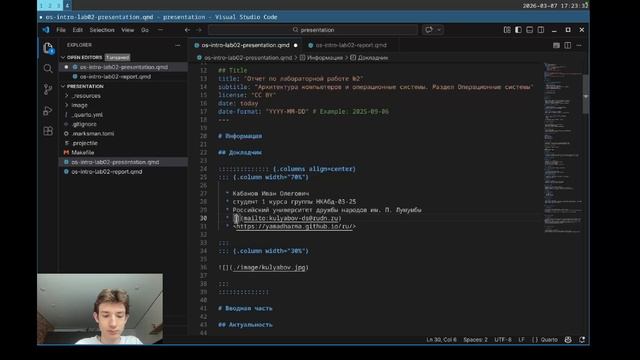
Task: Click the yamadharma.github.io link
Action: click(x=294, y=227)
